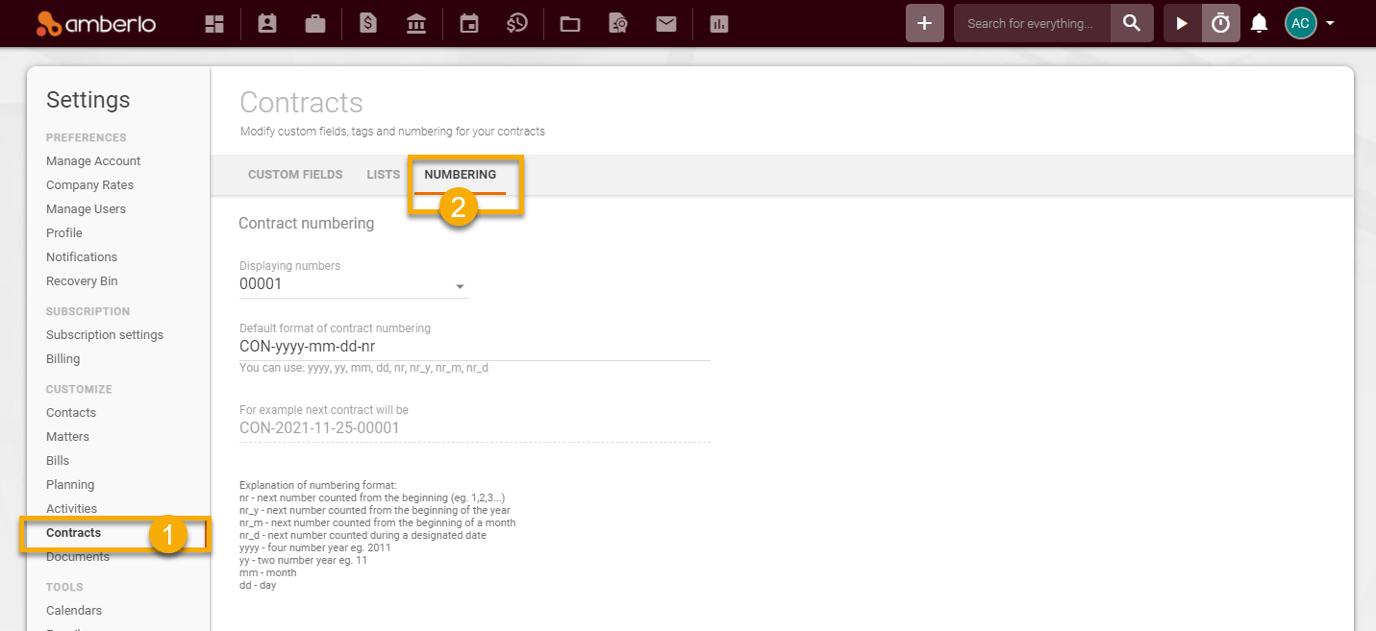This screenshot has width=1376, height=631.
Task: Open the folder documents icon
Action: 570,24
